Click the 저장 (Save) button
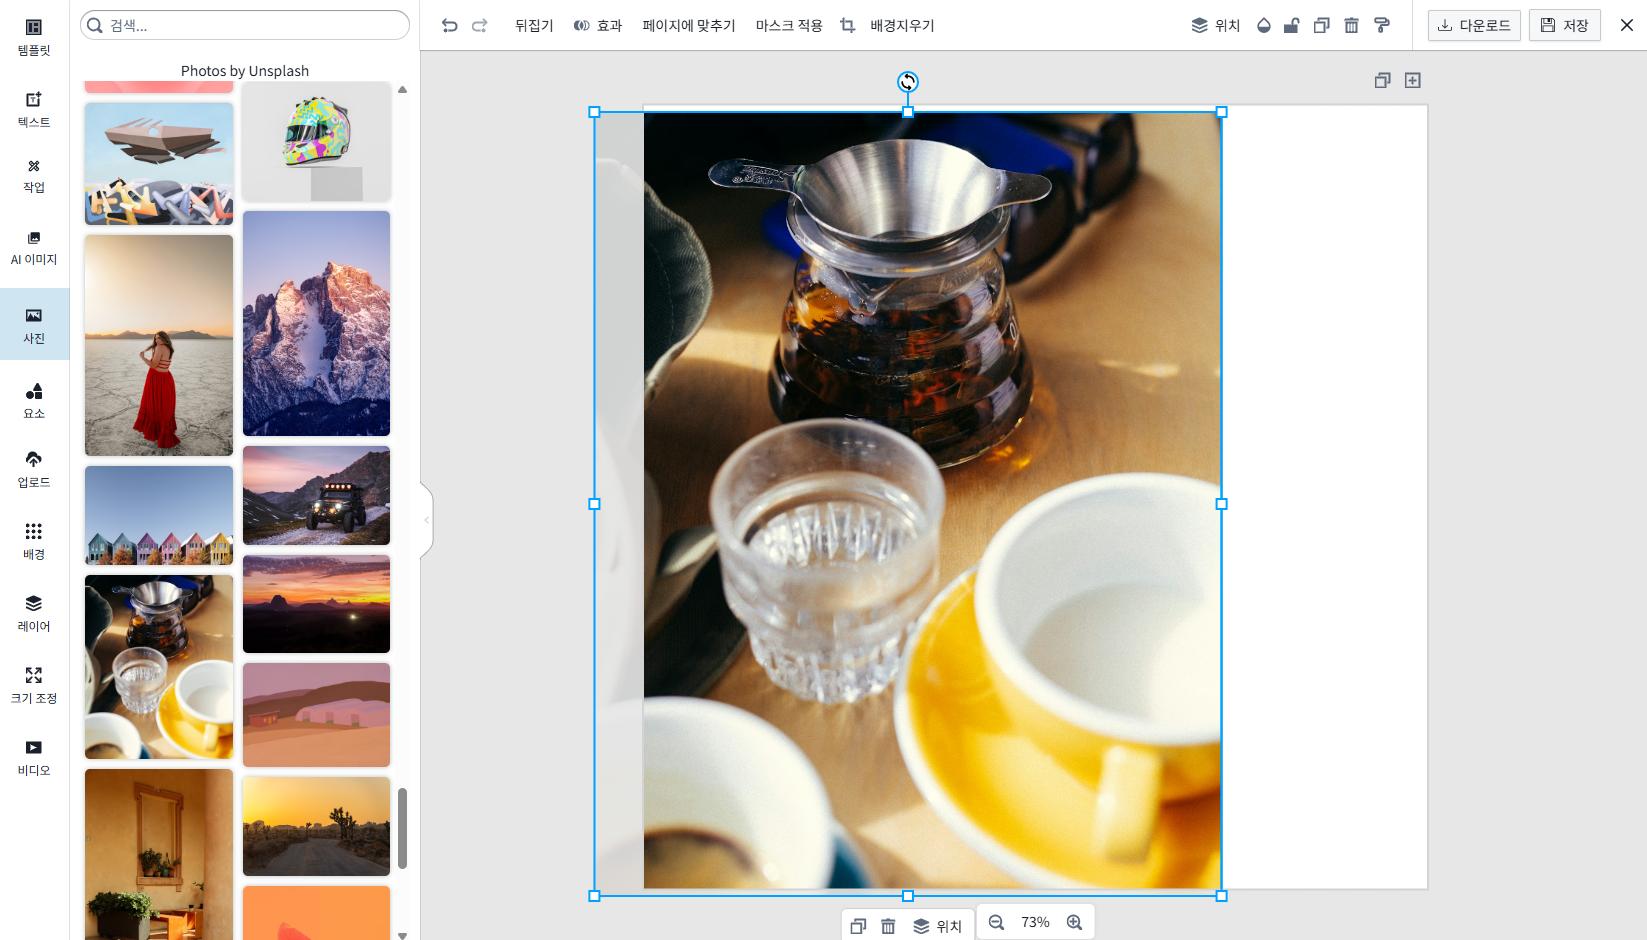The image size is (1647, 940). pyautogui.click(x=1563, y=25)
